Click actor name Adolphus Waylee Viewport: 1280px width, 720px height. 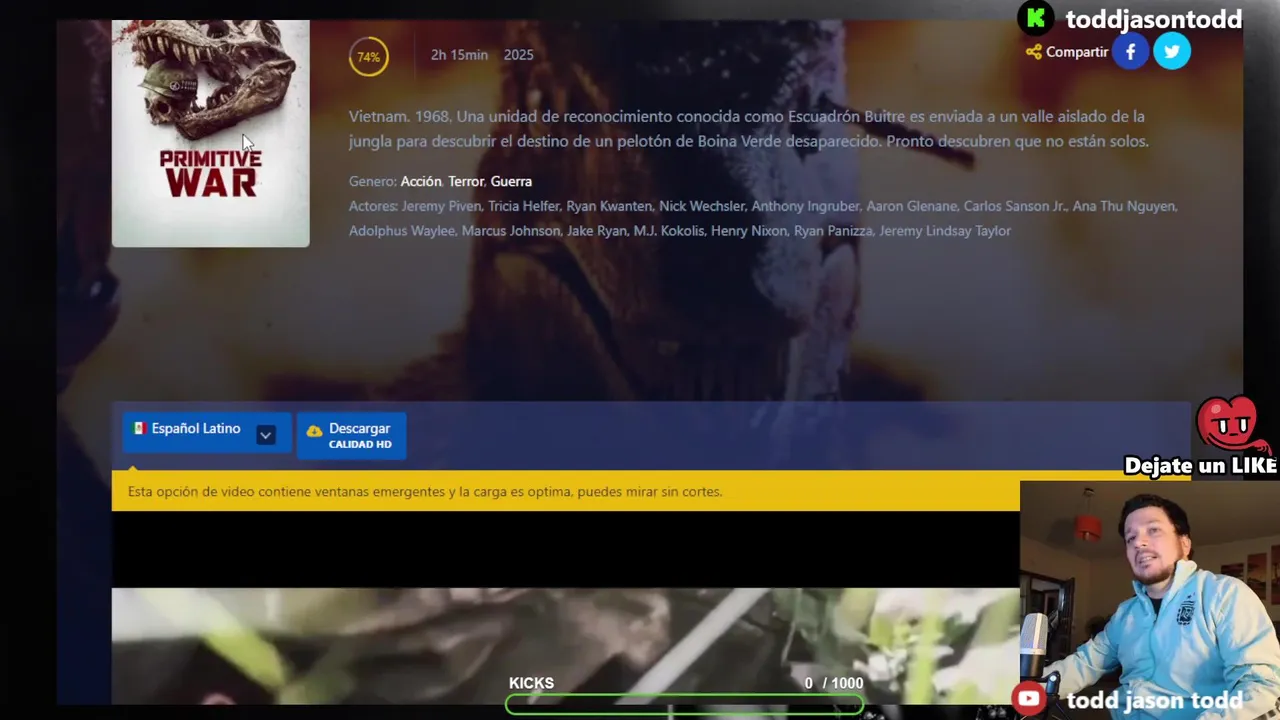402,231
